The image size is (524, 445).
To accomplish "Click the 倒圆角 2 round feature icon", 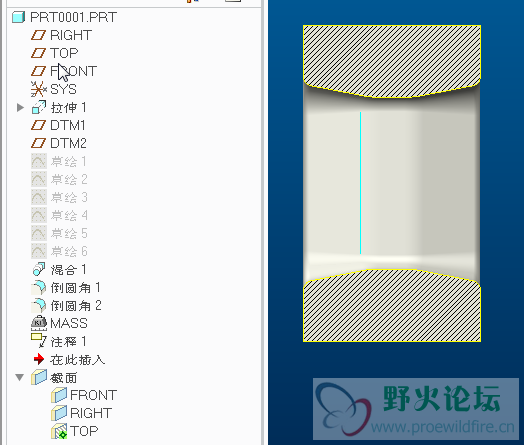I will coord(39,305).
